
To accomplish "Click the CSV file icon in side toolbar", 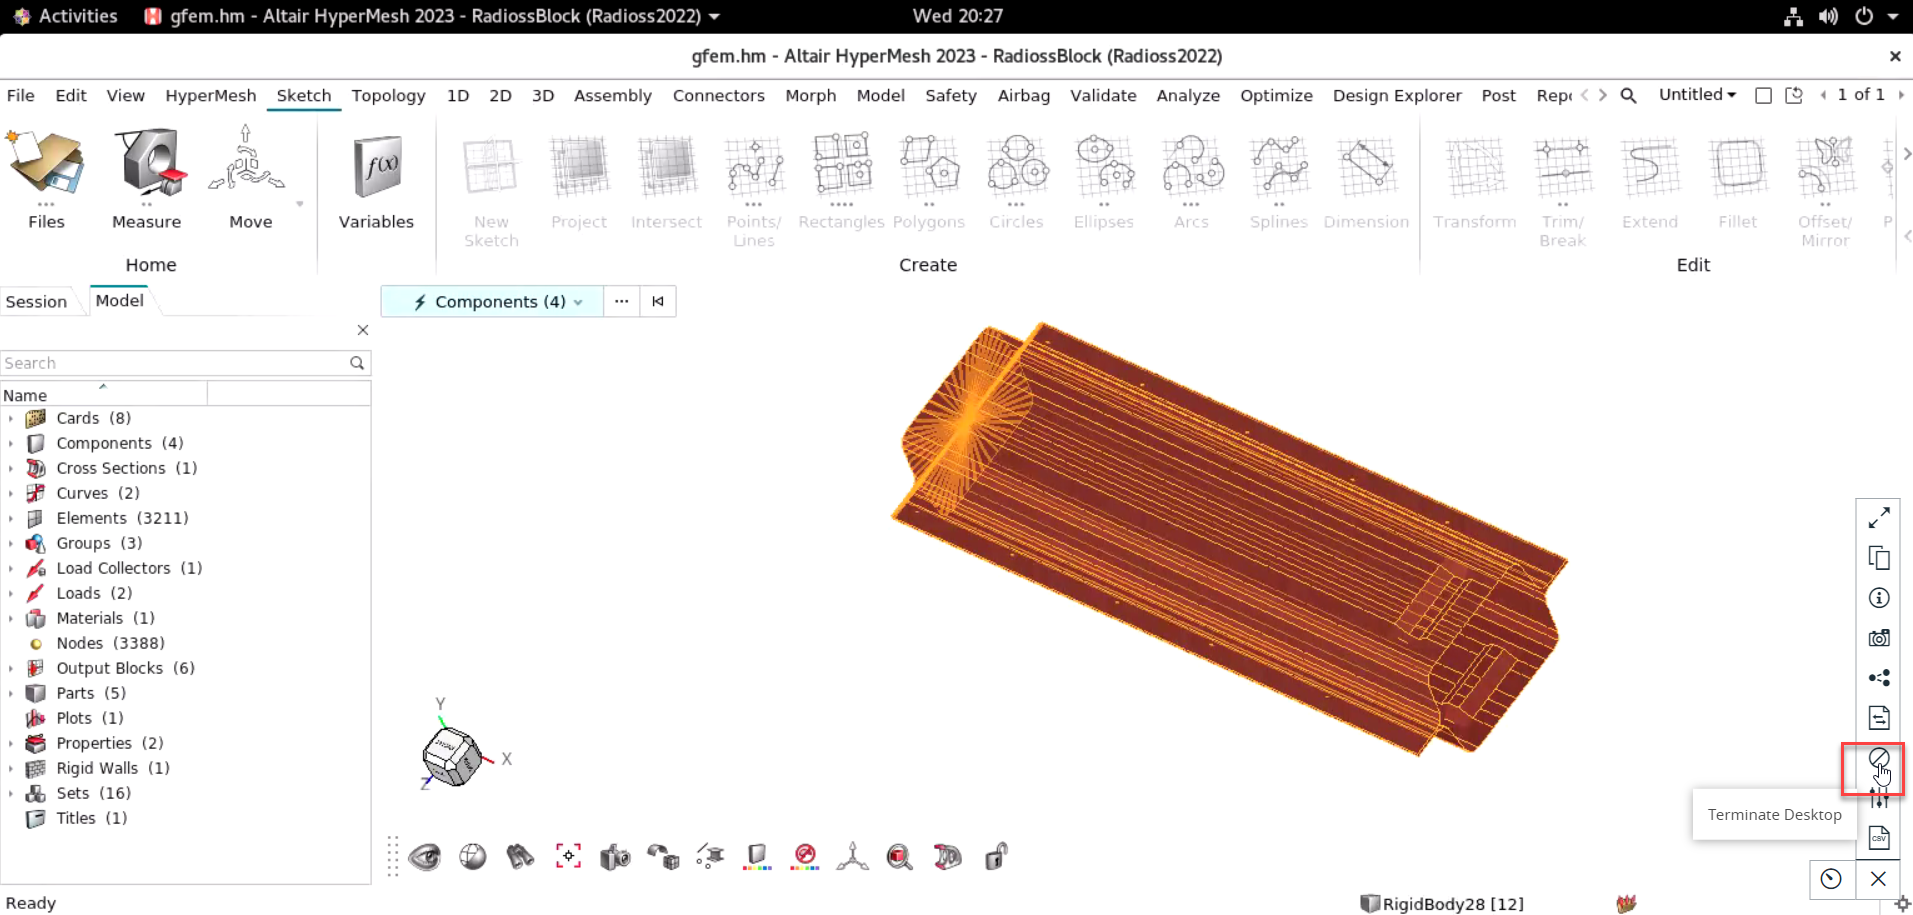I will (x=1879, y=838).
